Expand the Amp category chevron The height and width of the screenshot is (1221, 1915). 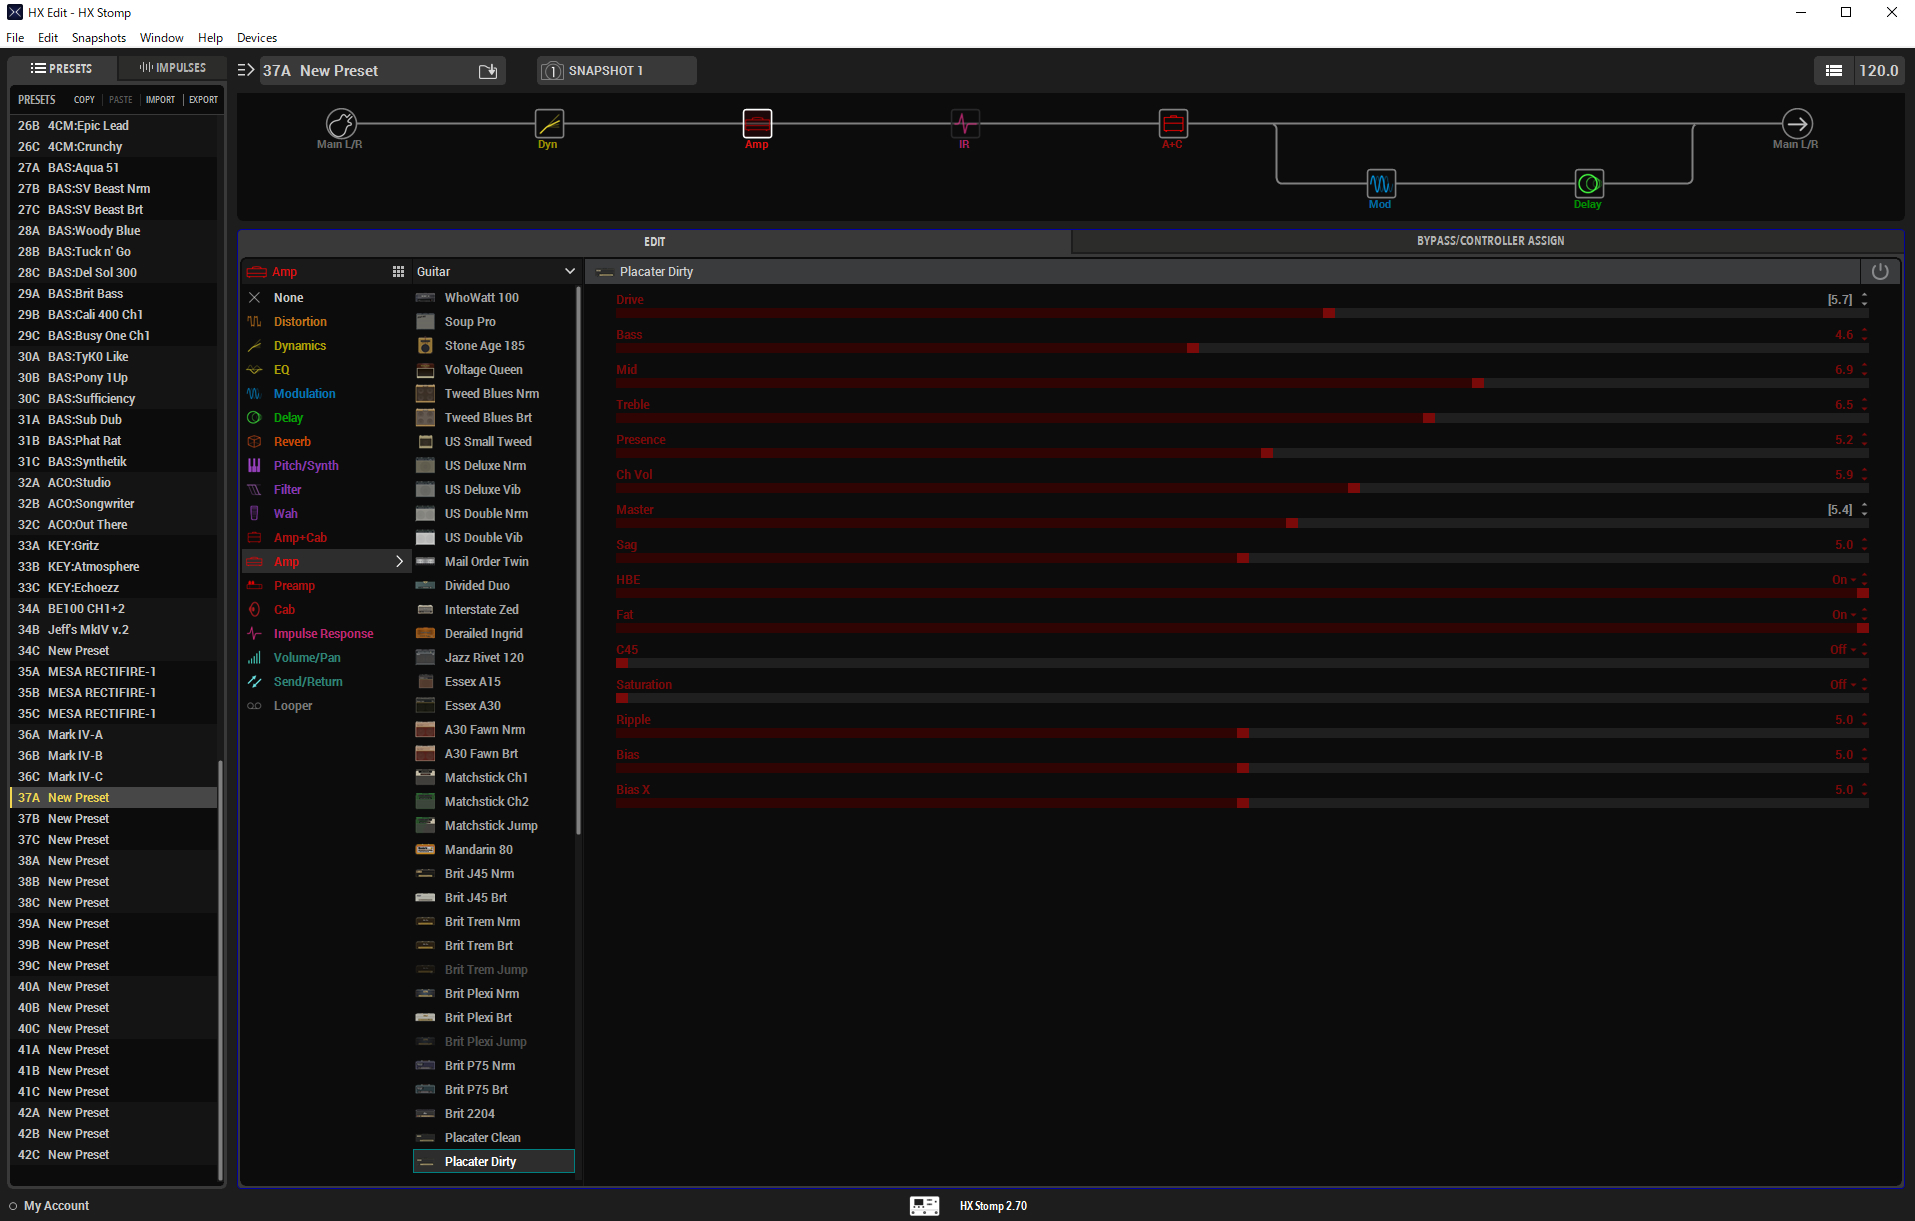399,562
